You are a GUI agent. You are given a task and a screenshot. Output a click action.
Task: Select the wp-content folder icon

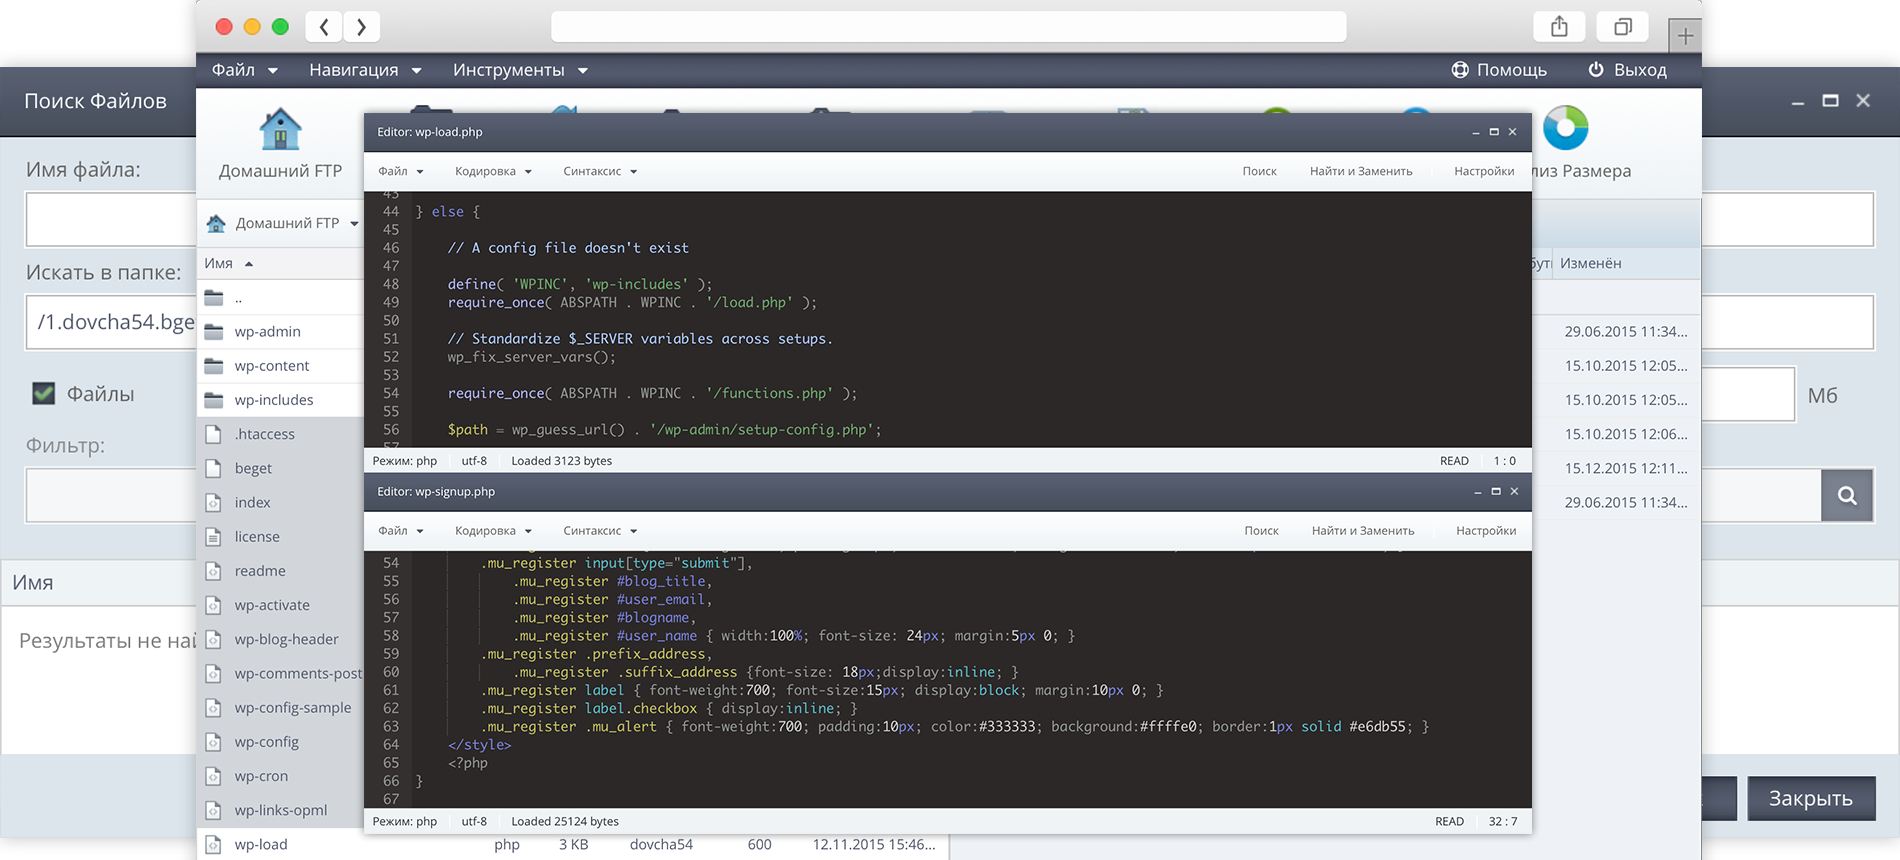click(x=214, y=366)
